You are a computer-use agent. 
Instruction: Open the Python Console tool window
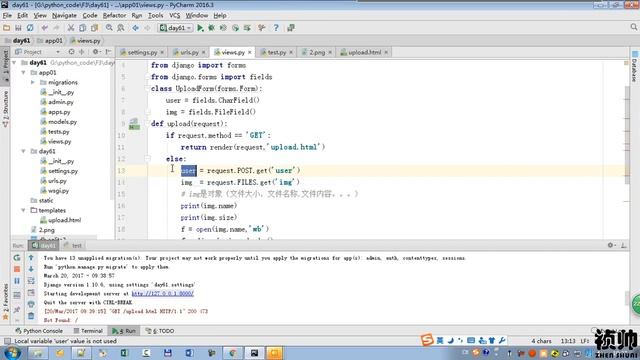coord(39,331)
